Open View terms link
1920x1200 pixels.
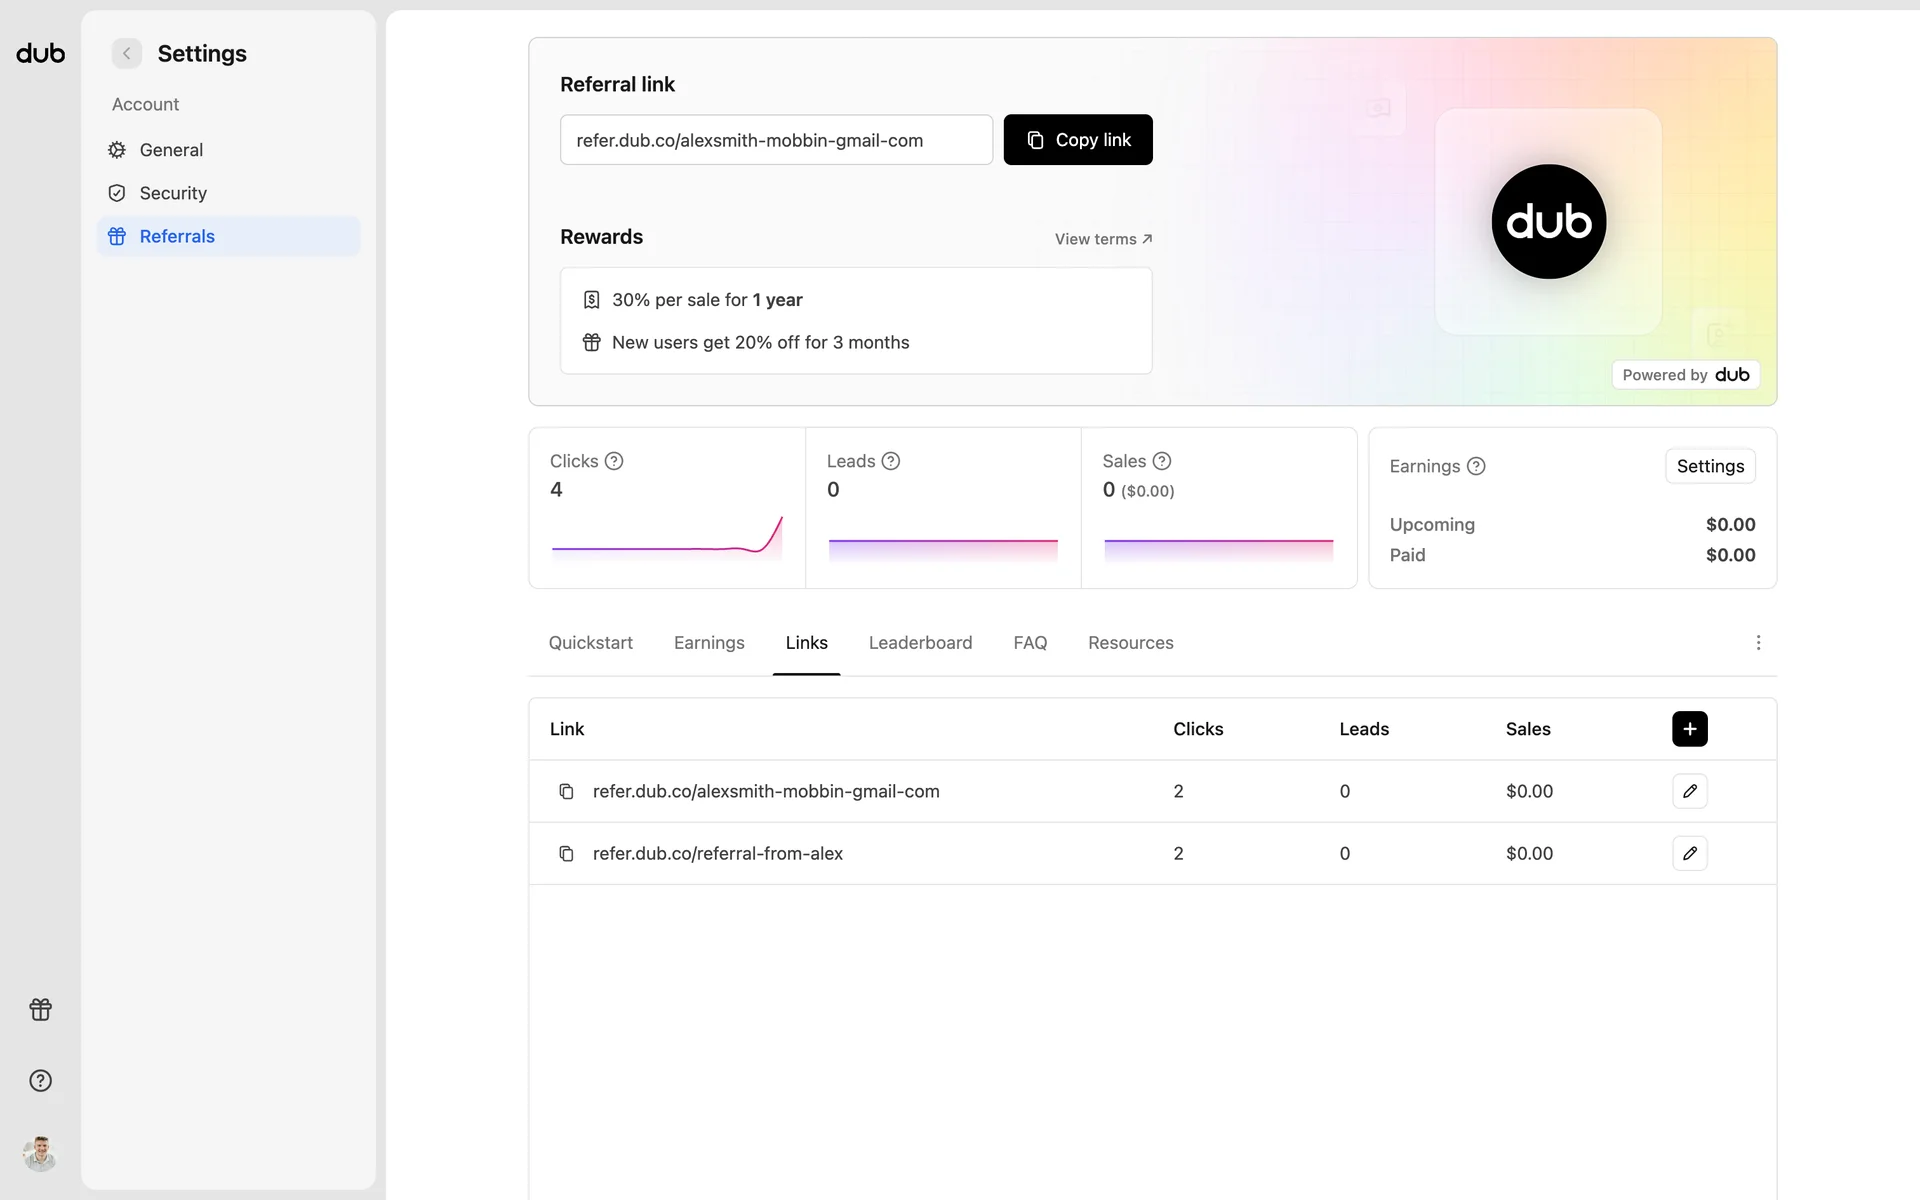tap(1103, 239)
